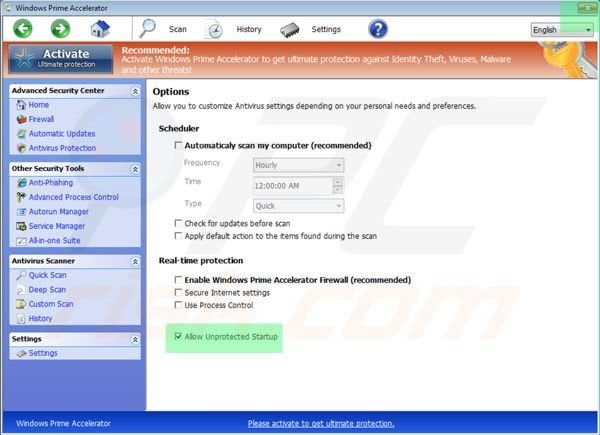Toggle Secure Internet settings checkbox
This screenshot has height=435, width=600.
[178, 292]
